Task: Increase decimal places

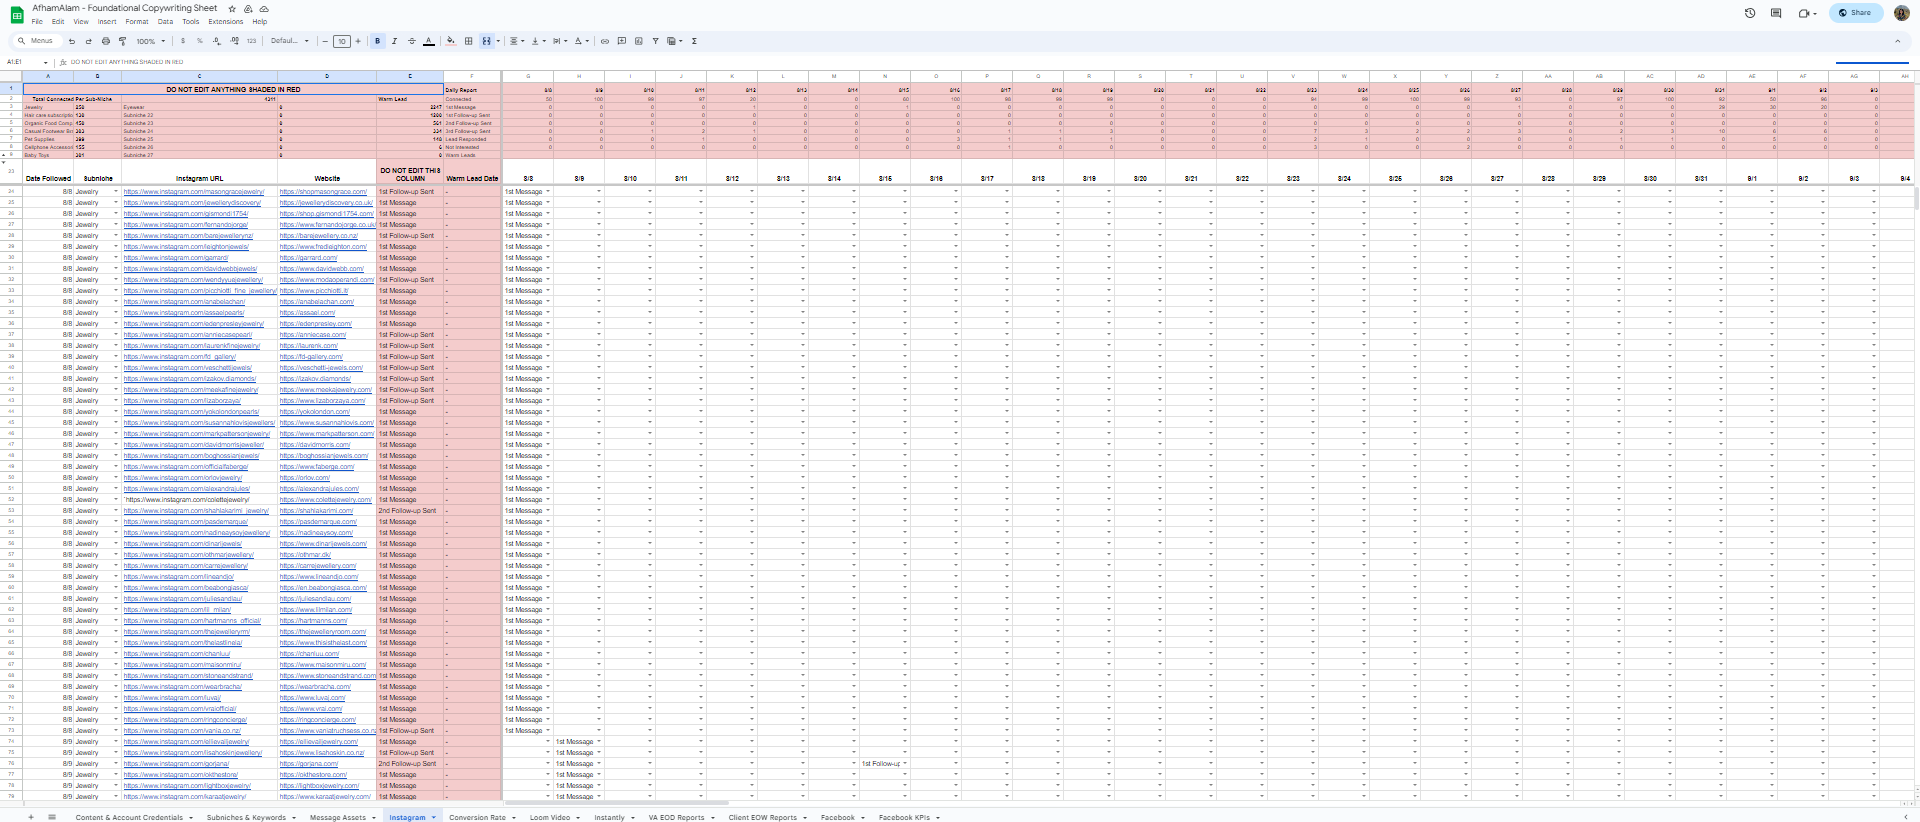Action: coord(234,41)
